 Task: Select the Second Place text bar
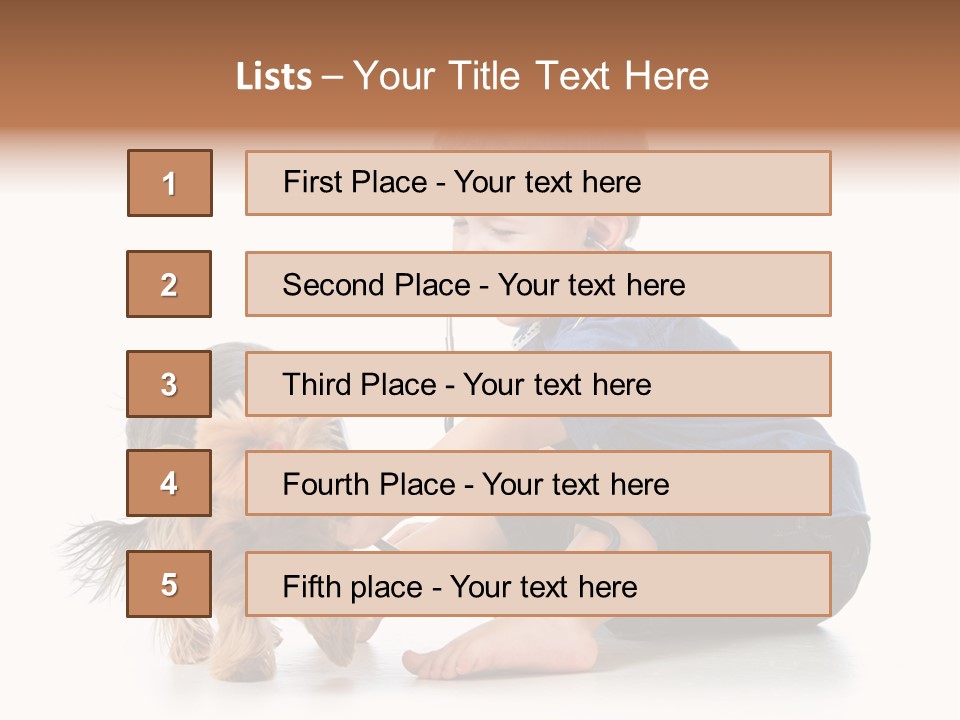pyautogui.click(x=538, y=284)
